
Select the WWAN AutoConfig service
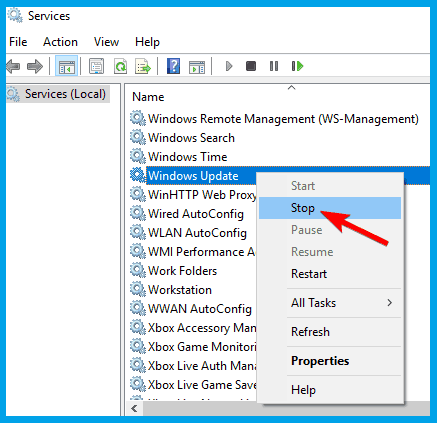tap(200, 309)
